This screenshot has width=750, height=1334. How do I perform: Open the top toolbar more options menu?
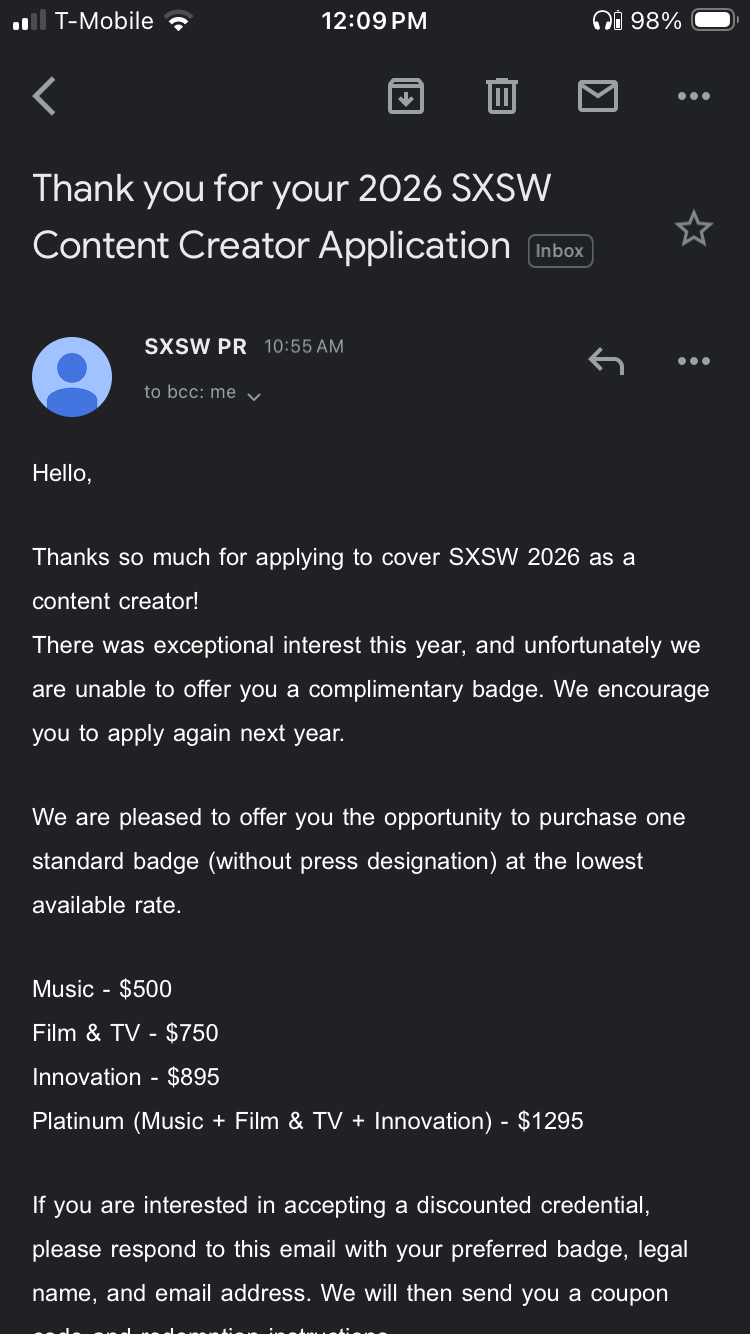[693, 96]
